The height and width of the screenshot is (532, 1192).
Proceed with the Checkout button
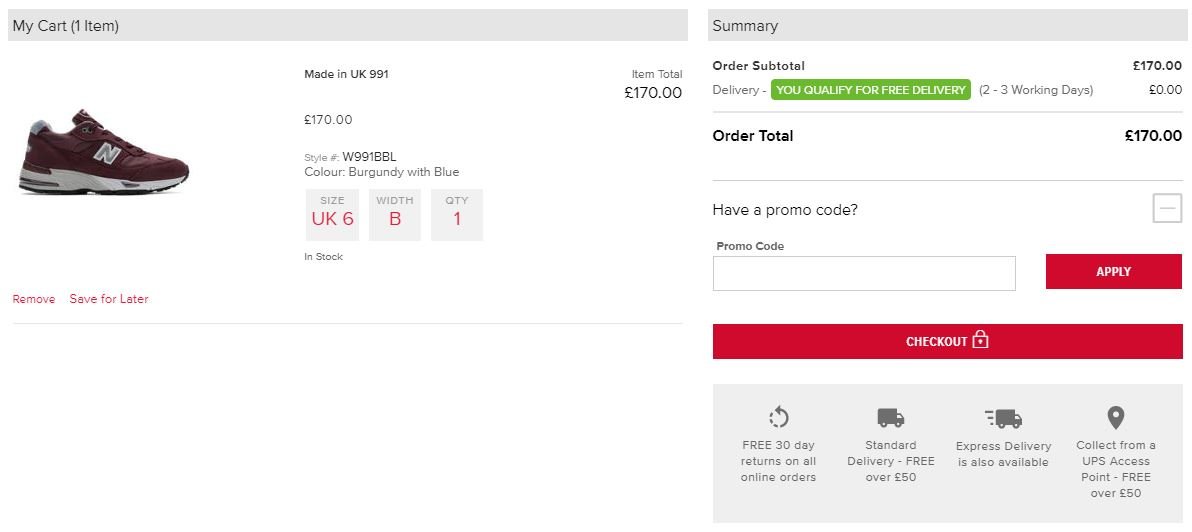coord(946,341)
